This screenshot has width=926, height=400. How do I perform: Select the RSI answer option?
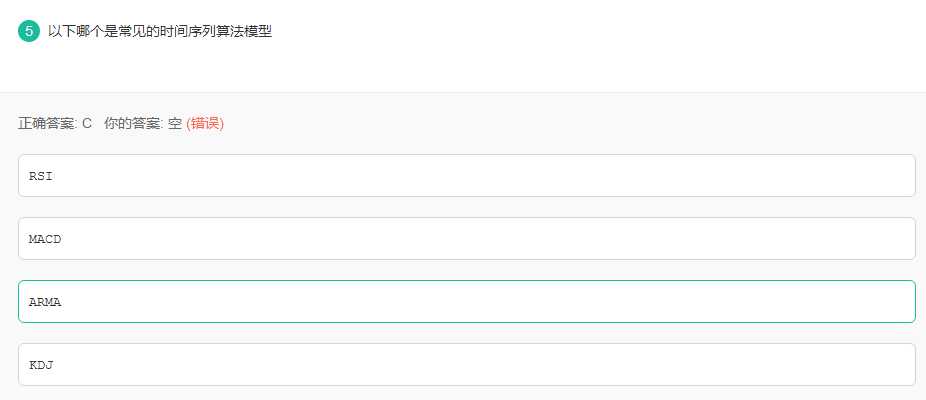pyautogui.click(x=467, y=175)
